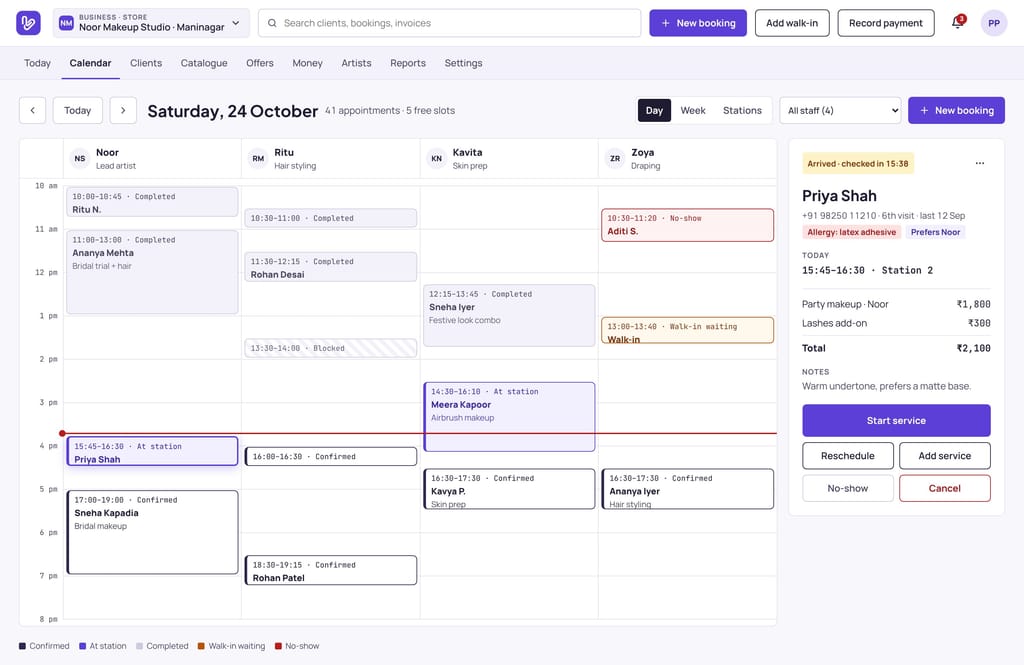Open Ananya Iyer hair styling appointment
This screenshot has height=665, width=1024.
pyautogui.click(x=687, y=489)
